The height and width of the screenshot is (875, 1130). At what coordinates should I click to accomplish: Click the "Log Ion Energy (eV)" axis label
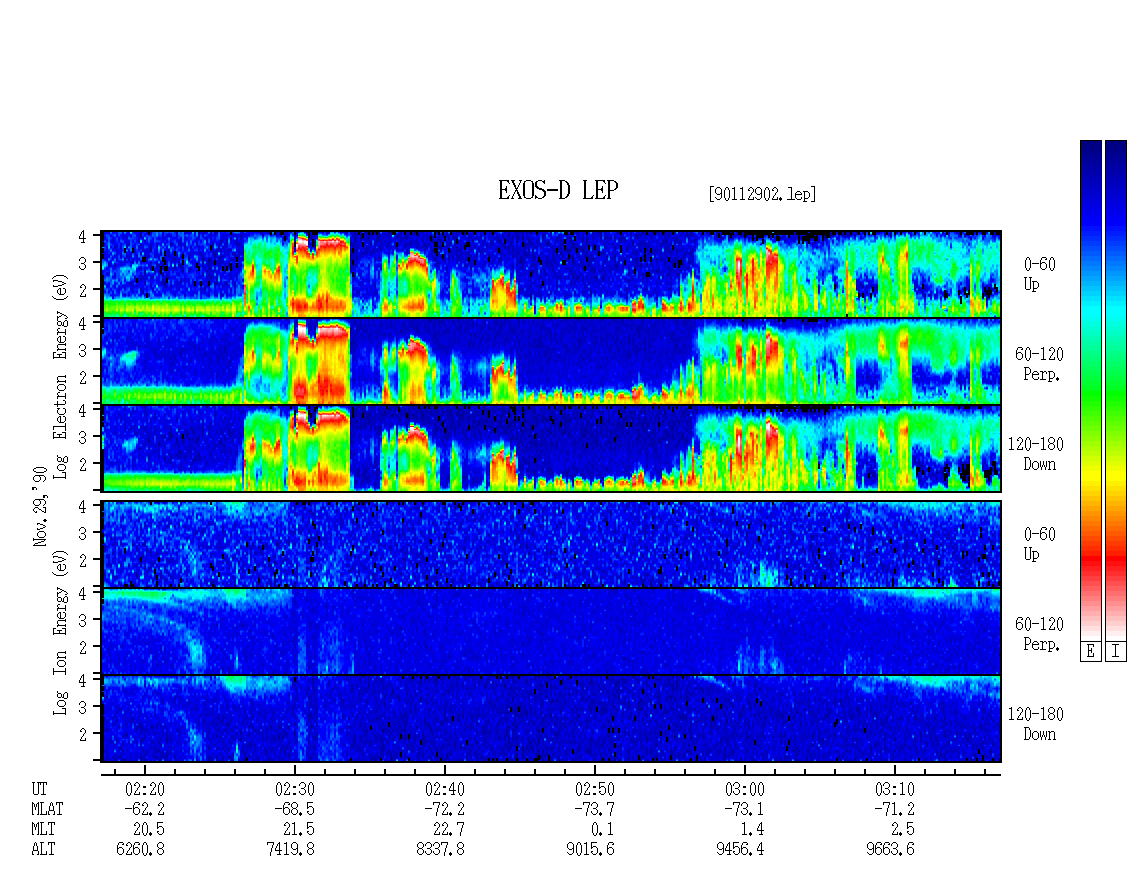(x=60, y=632)
